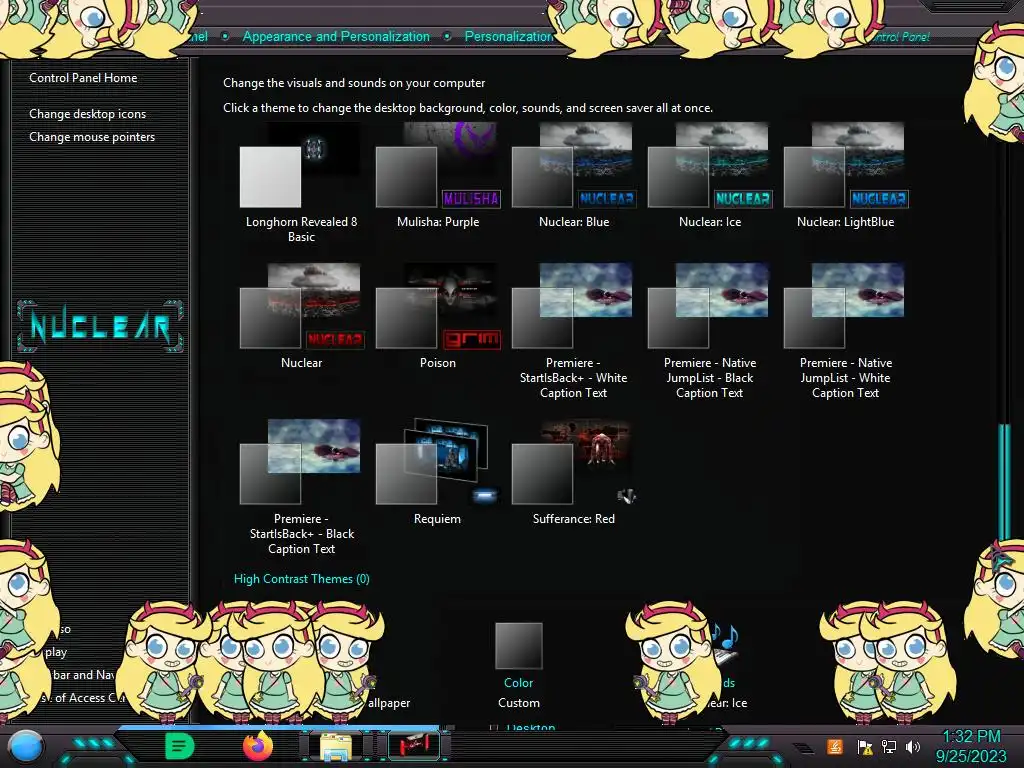Select the Requiem theme
Screen dimensions: 1024x768
coord(438,473)
